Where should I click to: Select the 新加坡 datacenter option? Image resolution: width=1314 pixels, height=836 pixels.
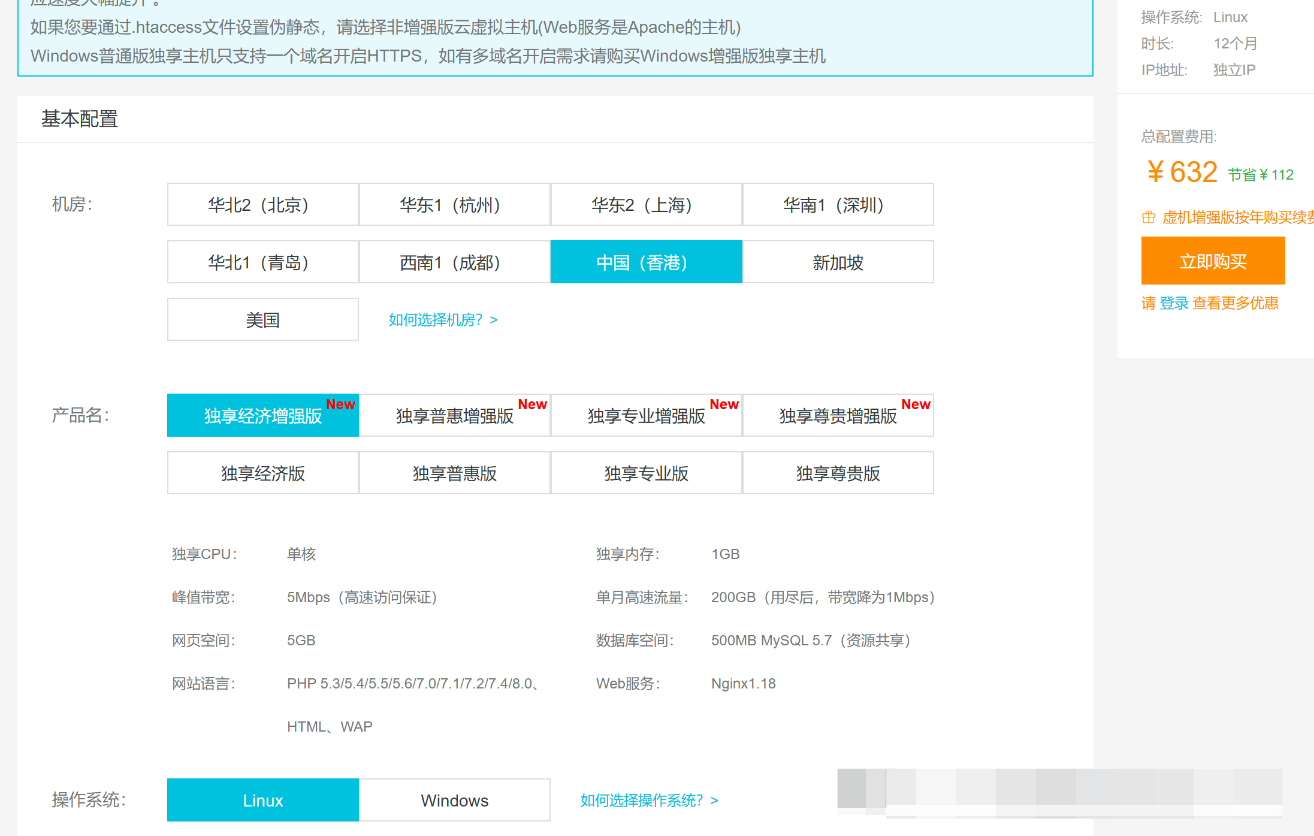[x=838, y=261]
